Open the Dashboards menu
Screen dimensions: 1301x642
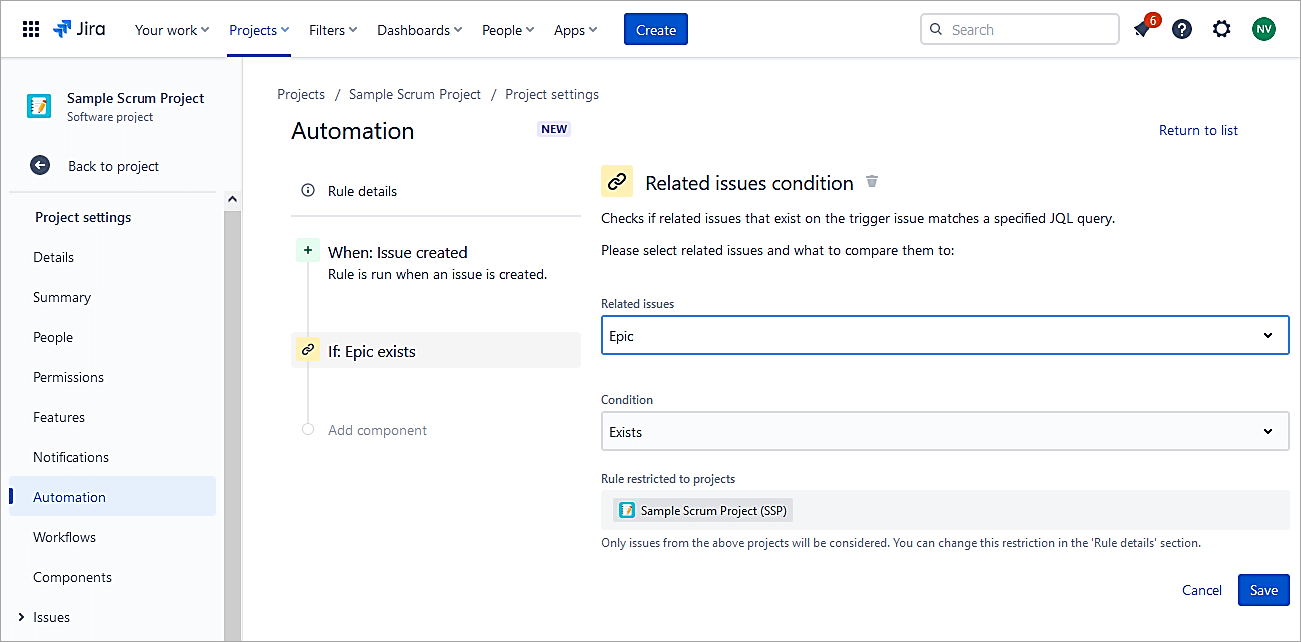tap(419, 30)
